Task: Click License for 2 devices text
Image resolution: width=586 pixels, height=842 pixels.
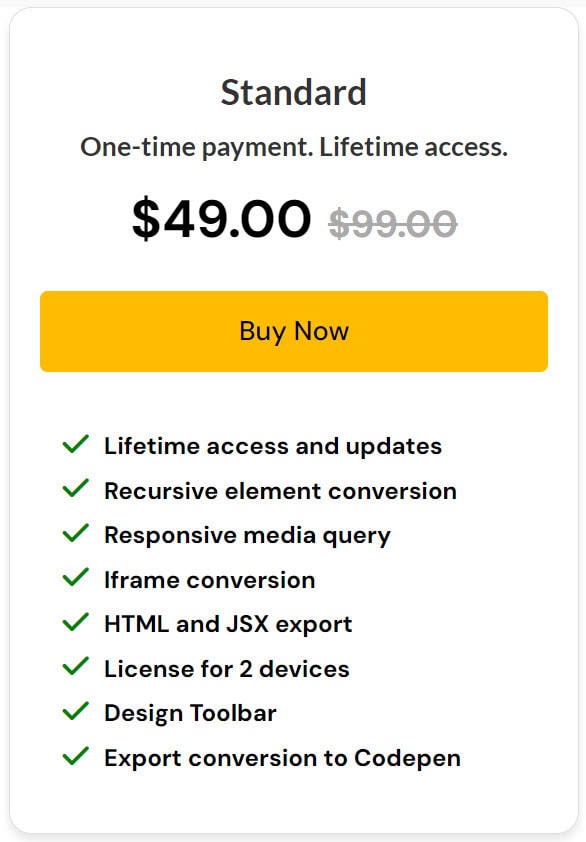Action: [x=227, y=669]
